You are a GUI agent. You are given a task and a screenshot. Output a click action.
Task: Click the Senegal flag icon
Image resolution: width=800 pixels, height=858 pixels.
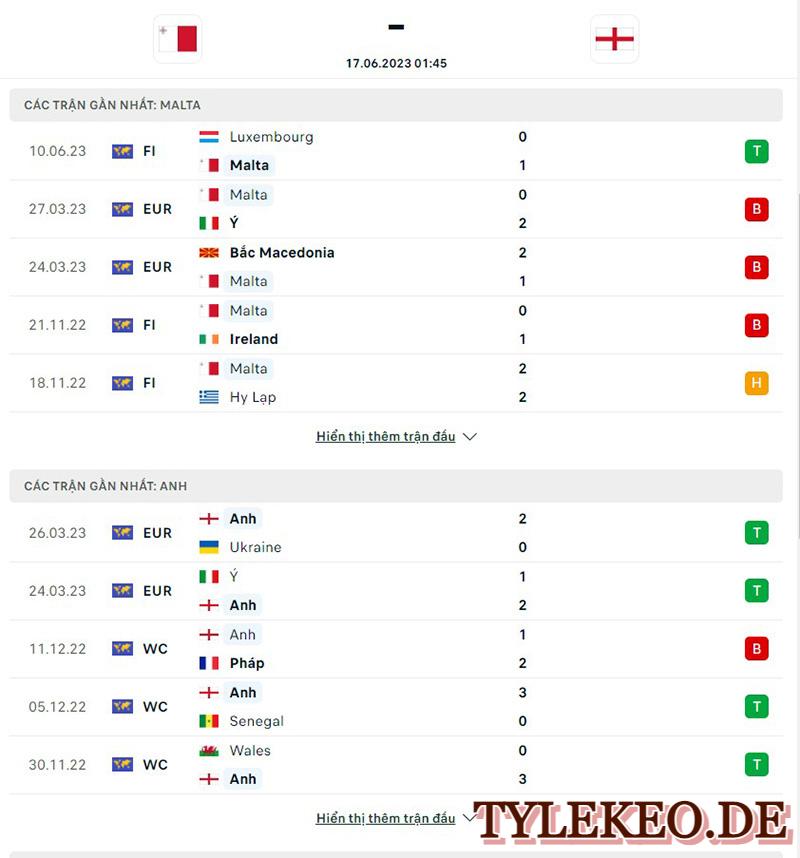pyautogui.click(x=209, y=721)
